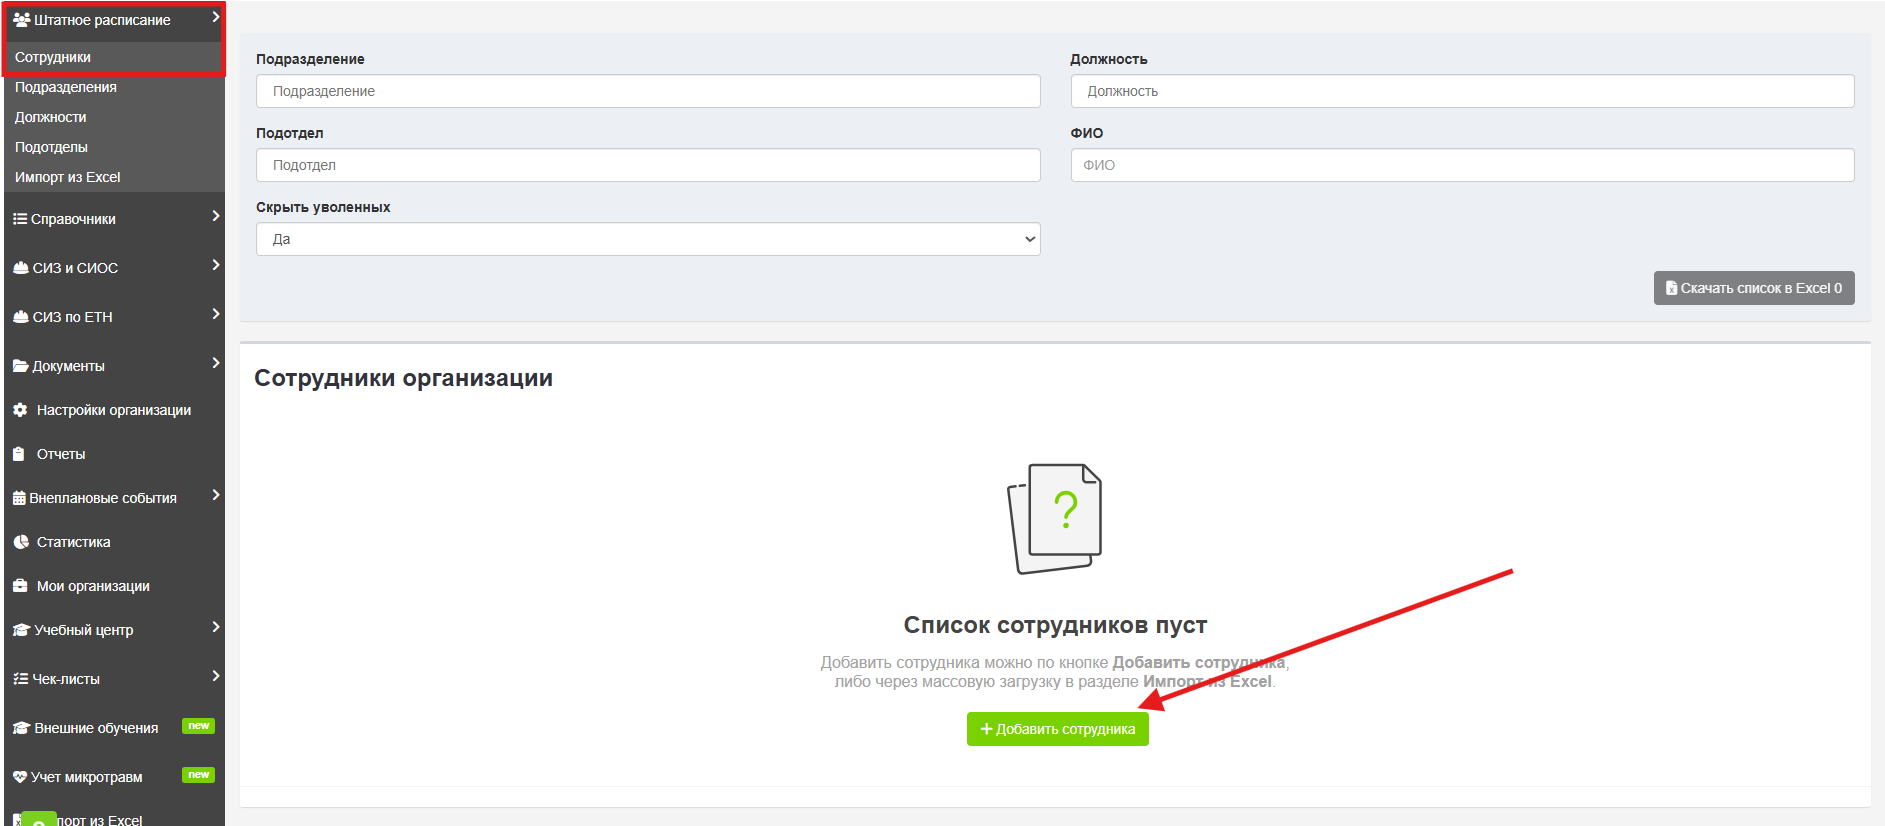1885x826 pixels.
Task: Click the Учет микротравм heart icon
Action: tap(20, 777)
